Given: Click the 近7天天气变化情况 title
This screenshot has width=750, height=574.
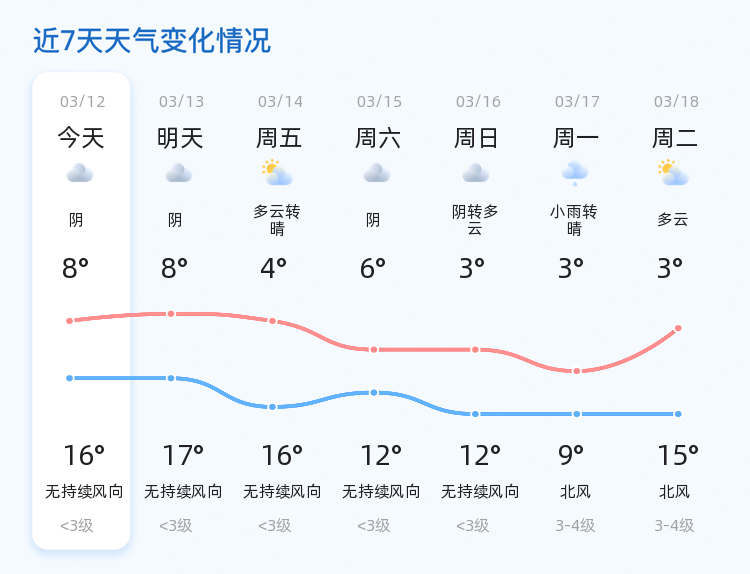Looking at the screenshot, I should tap(152, 41).
